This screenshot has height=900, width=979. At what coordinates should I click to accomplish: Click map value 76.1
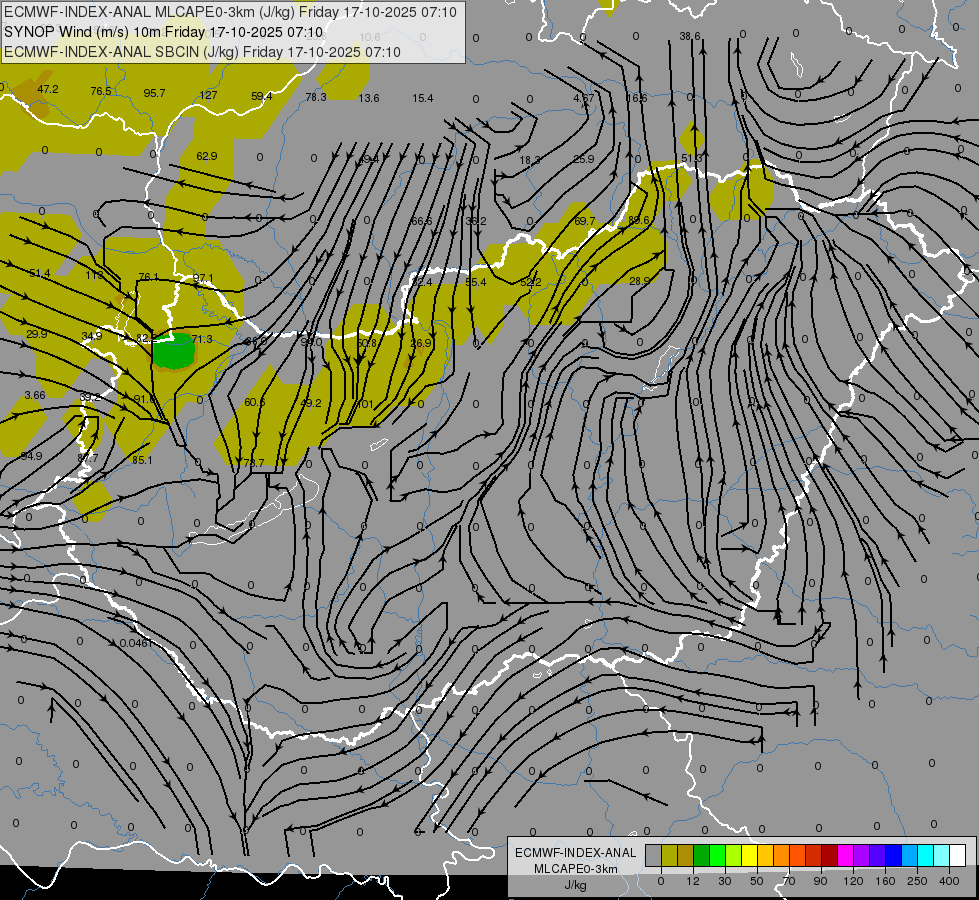[149, 277]
